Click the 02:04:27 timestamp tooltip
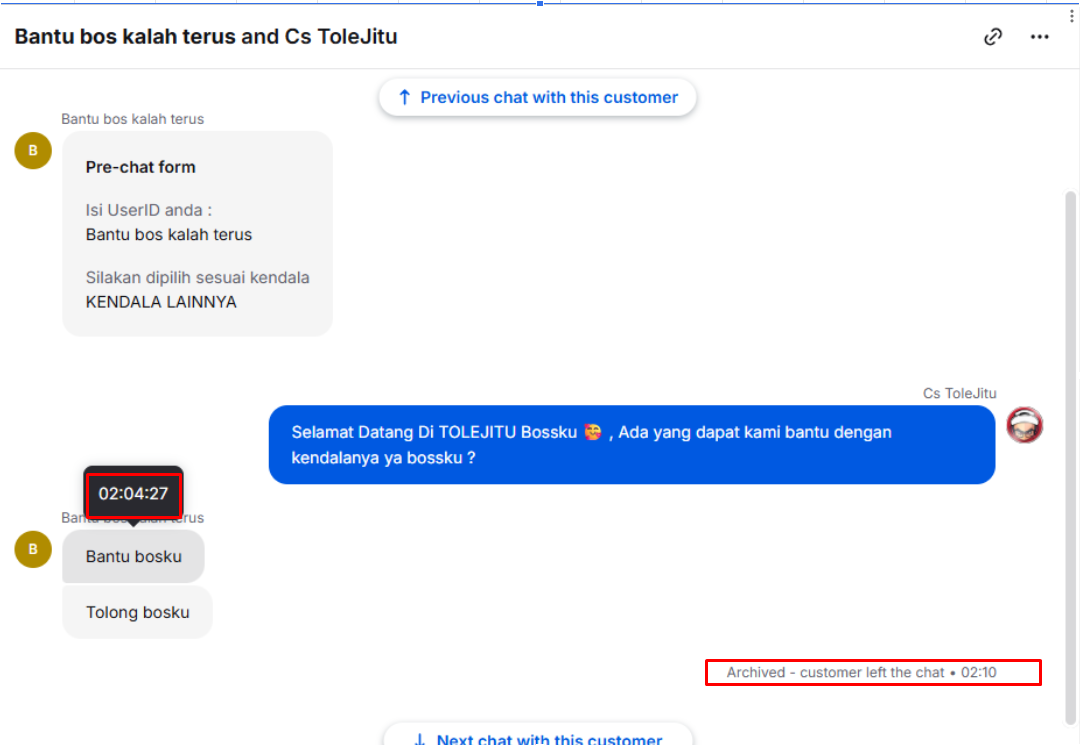 133,493
